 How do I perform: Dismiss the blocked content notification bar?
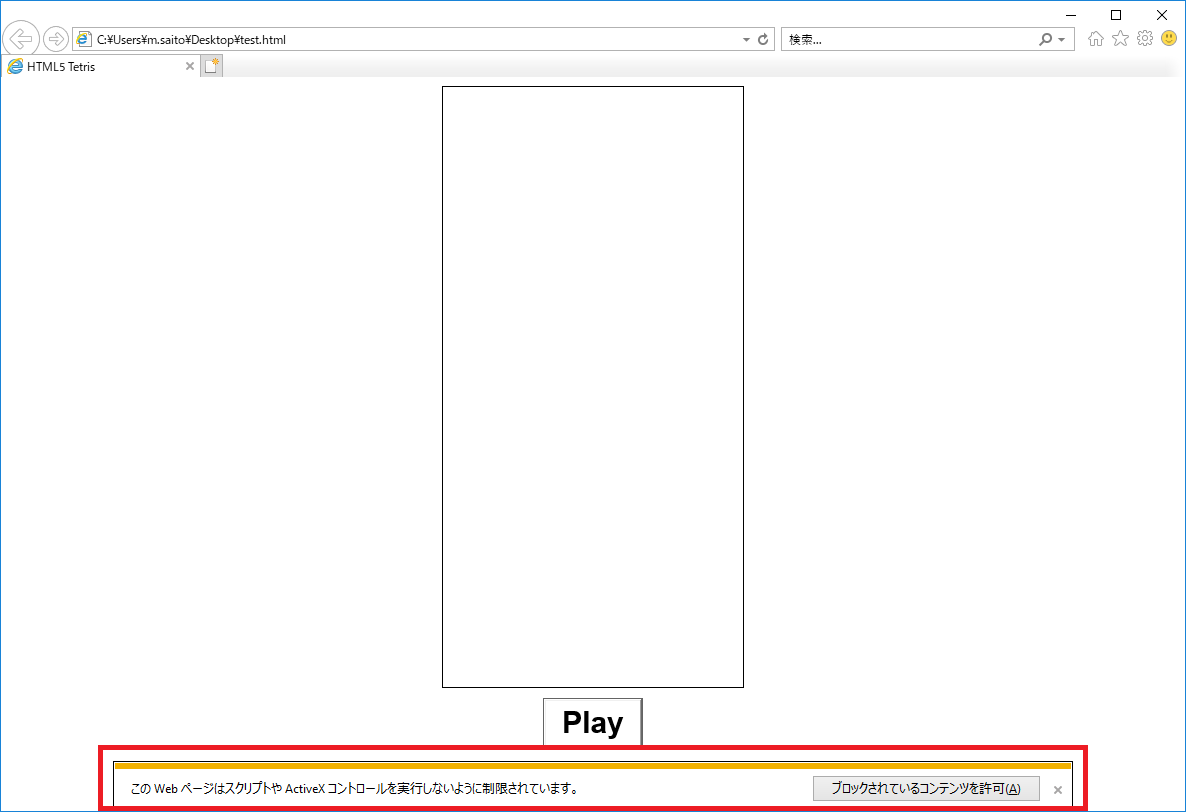tap(1057, 789)
